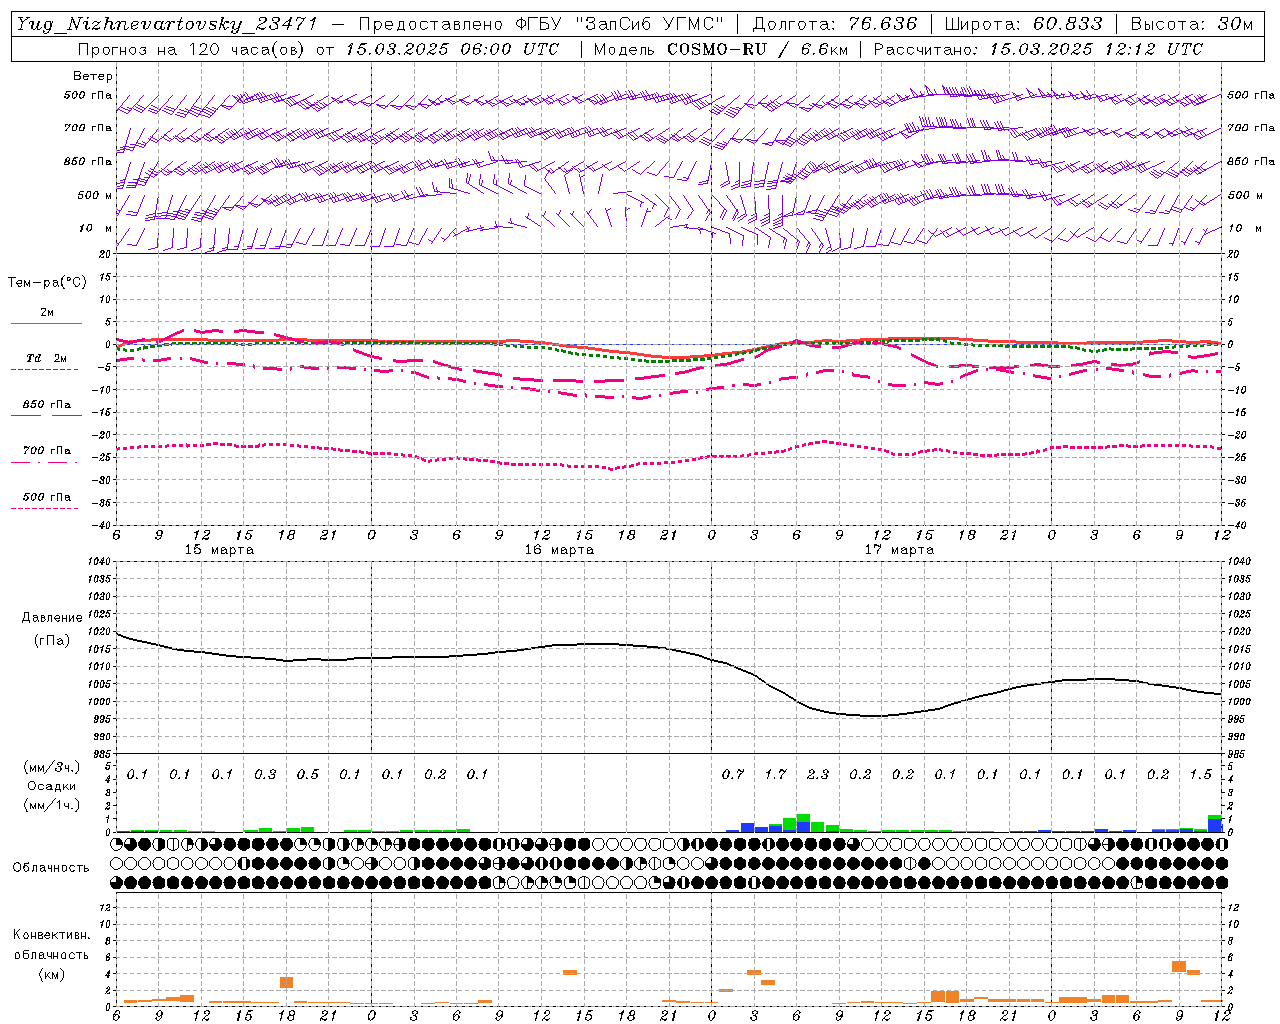Click the elevation text Высота: 30м

tap(1191, 24)
